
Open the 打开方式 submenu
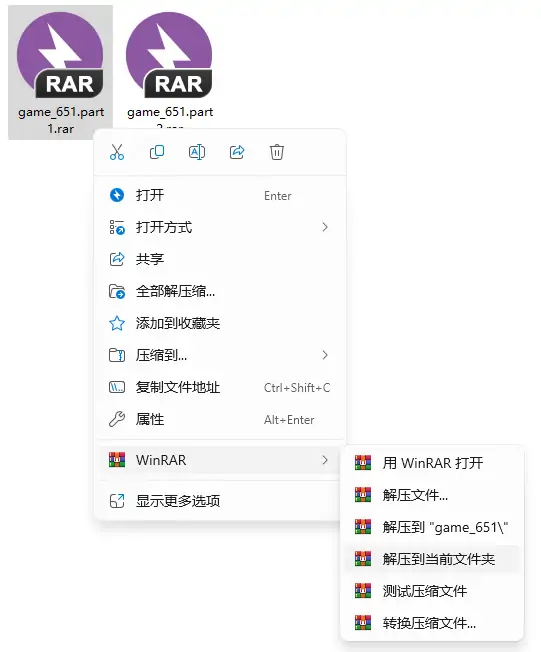pyautogui.click(x=220, y=227)
